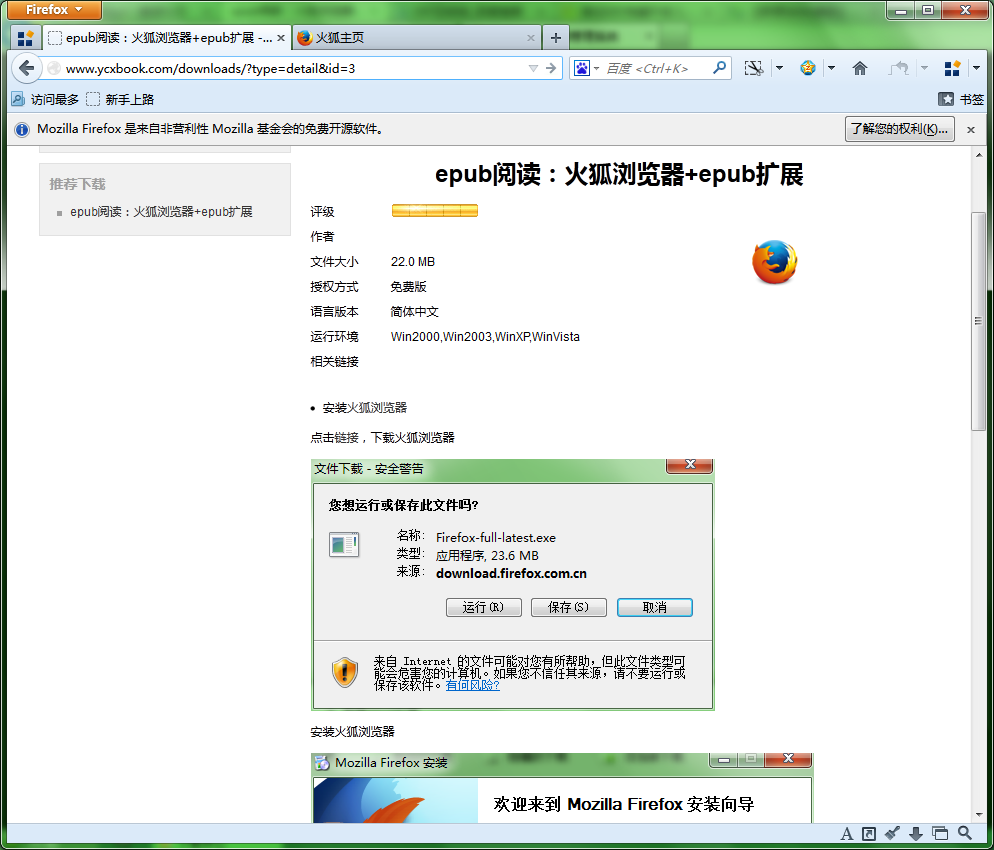Click the blue info icon in notification bar
The width and height of the screenshot is (994, 850).
pyautogui.click(x=22, y=129)
